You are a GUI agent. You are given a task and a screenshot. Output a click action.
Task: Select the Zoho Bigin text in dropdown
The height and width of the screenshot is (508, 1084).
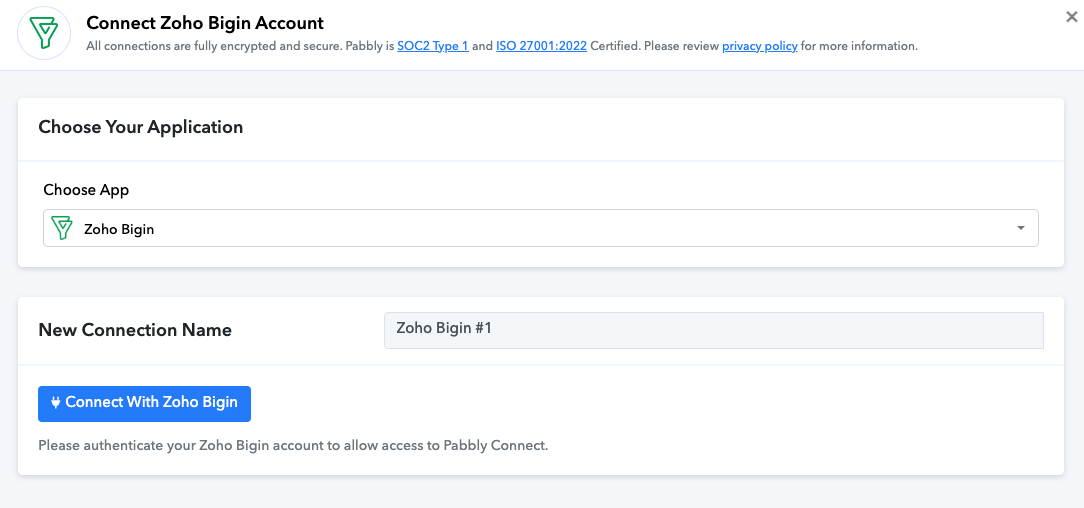119,229
